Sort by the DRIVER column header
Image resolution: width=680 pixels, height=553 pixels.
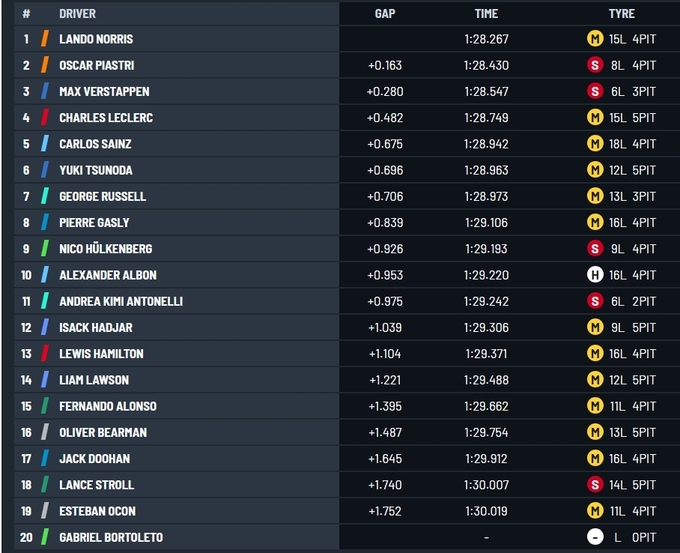click(x=77, y=14)
